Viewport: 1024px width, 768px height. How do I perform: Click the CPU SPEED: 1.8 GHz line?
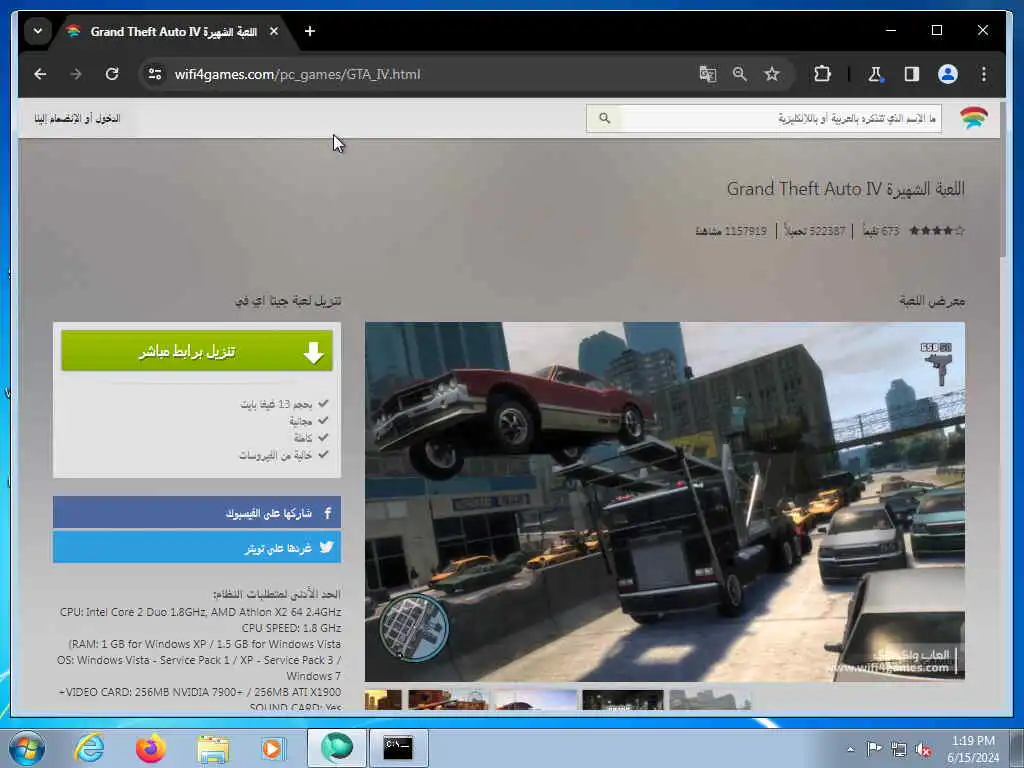291,628
